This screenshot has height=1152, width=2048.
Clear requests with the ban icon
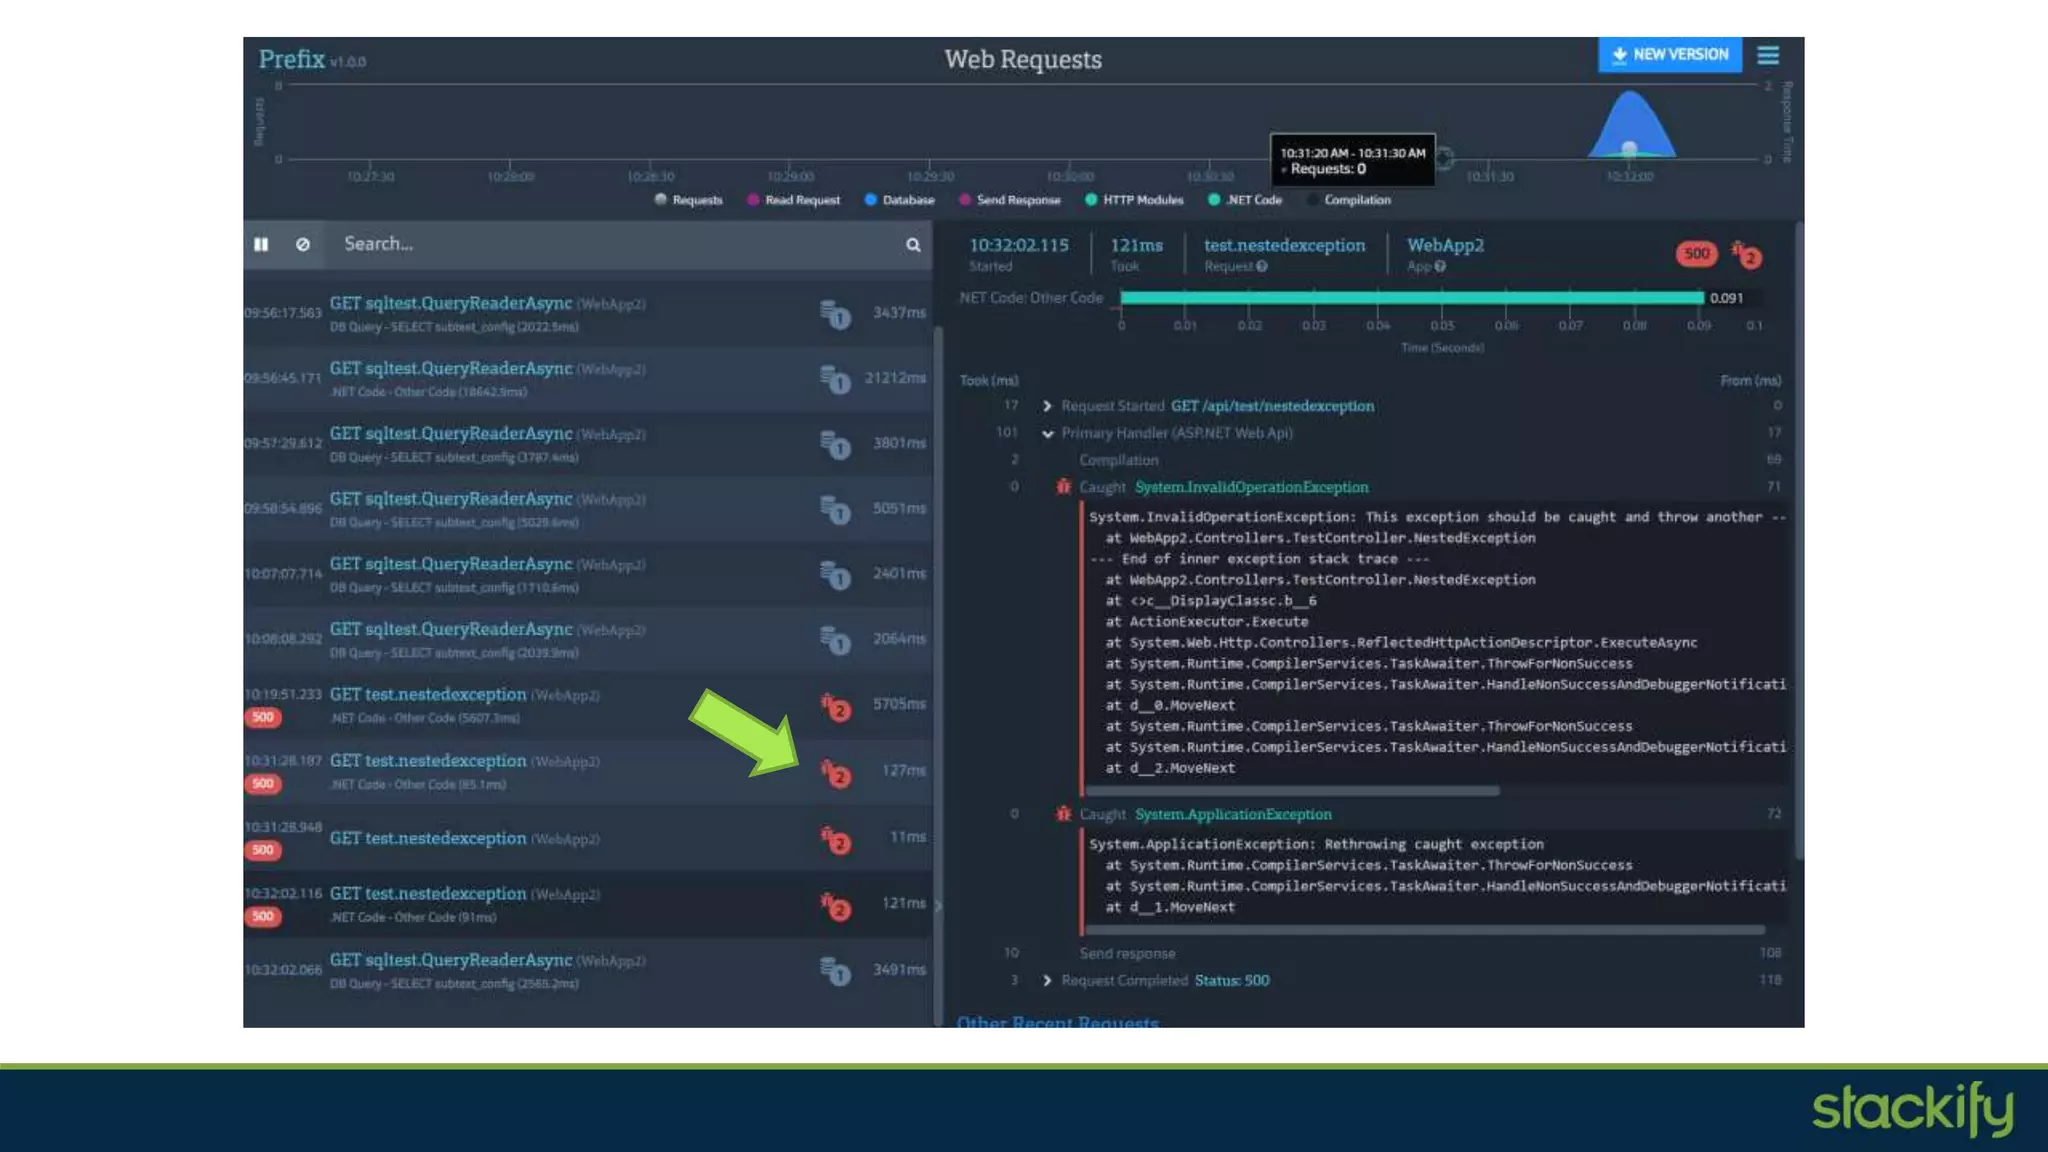[x=303, y=244]
